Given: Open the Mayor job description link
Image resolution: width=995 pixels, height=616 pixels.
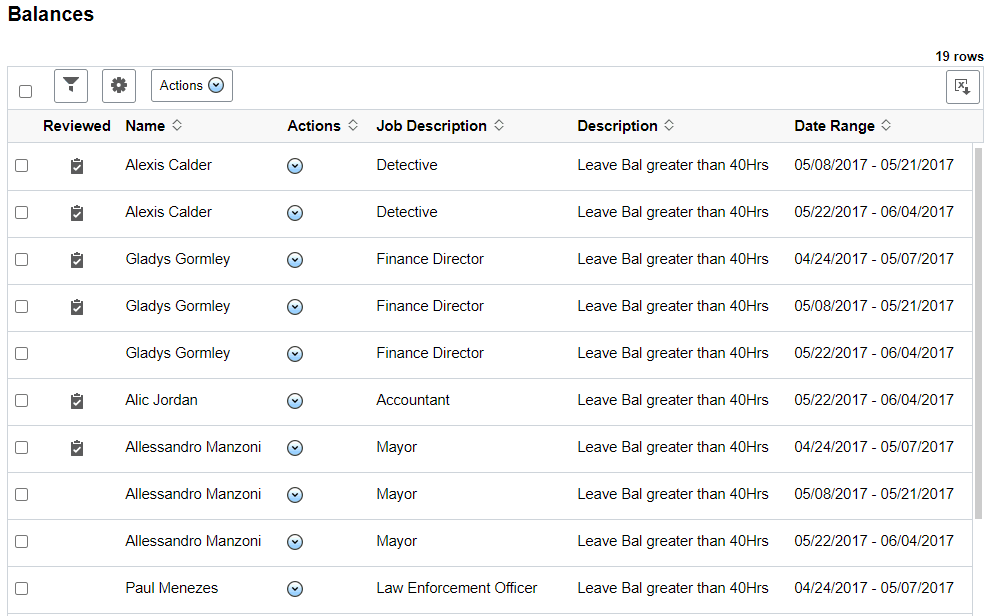Looking at the screenshot, I should click(396, 447).
